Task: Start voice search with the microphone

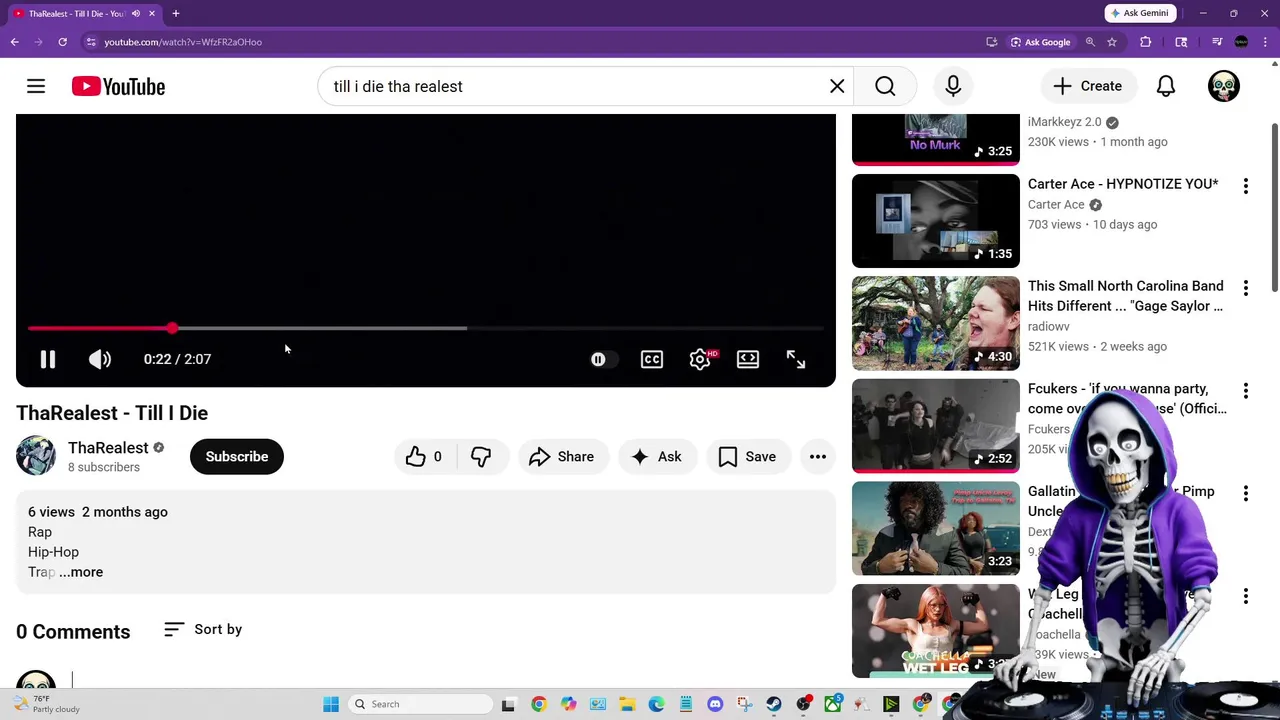Action: tap(953, 86)
